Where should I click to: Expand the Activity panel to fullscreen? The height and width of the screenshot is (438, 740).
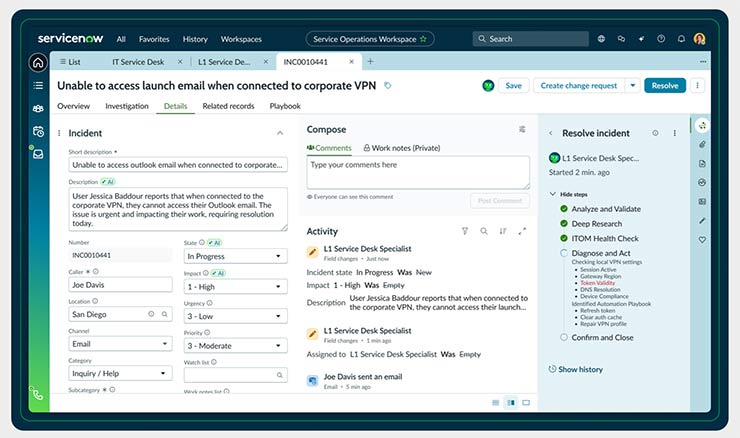[x=522, y=231]
